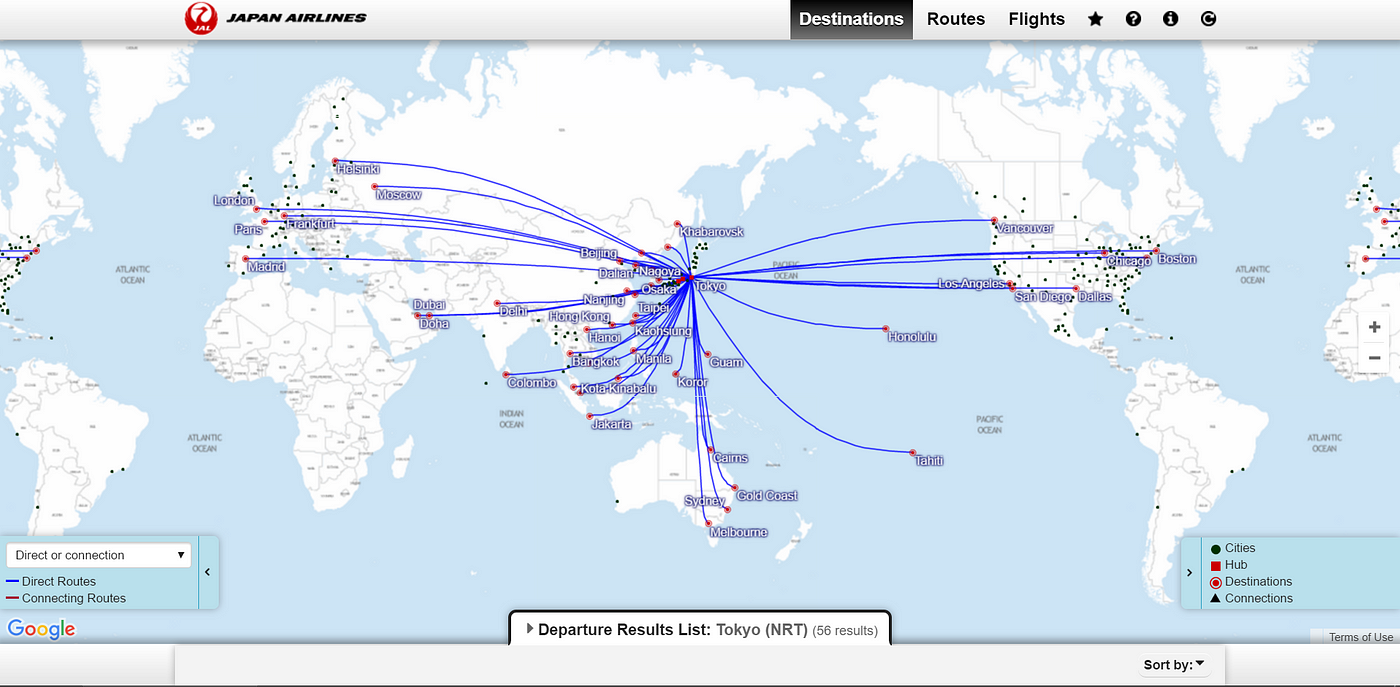
Task: Click the London city label
Action: [234, 201]
